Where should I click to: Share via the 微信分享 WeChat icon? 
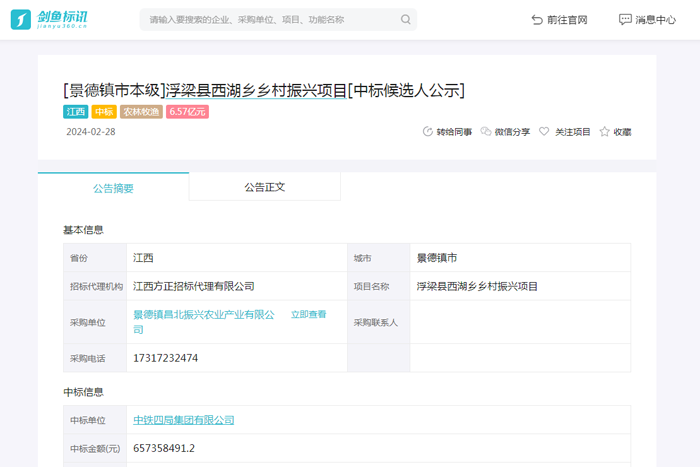pos(486,132)
